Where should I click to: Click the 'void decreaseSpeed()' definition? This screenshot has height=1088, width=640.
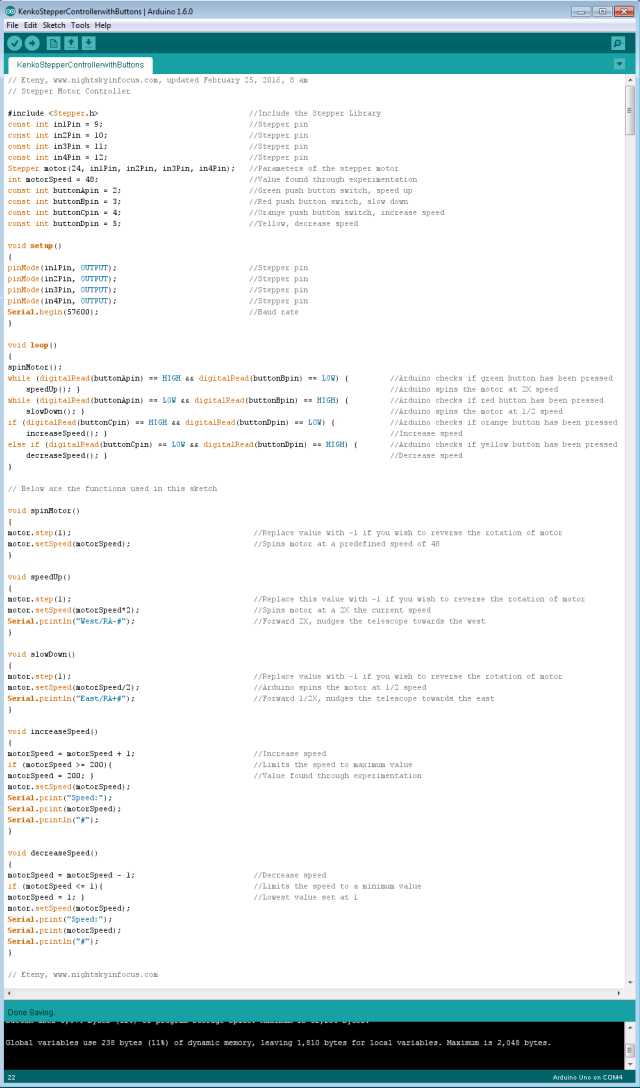tap(53, 853)
